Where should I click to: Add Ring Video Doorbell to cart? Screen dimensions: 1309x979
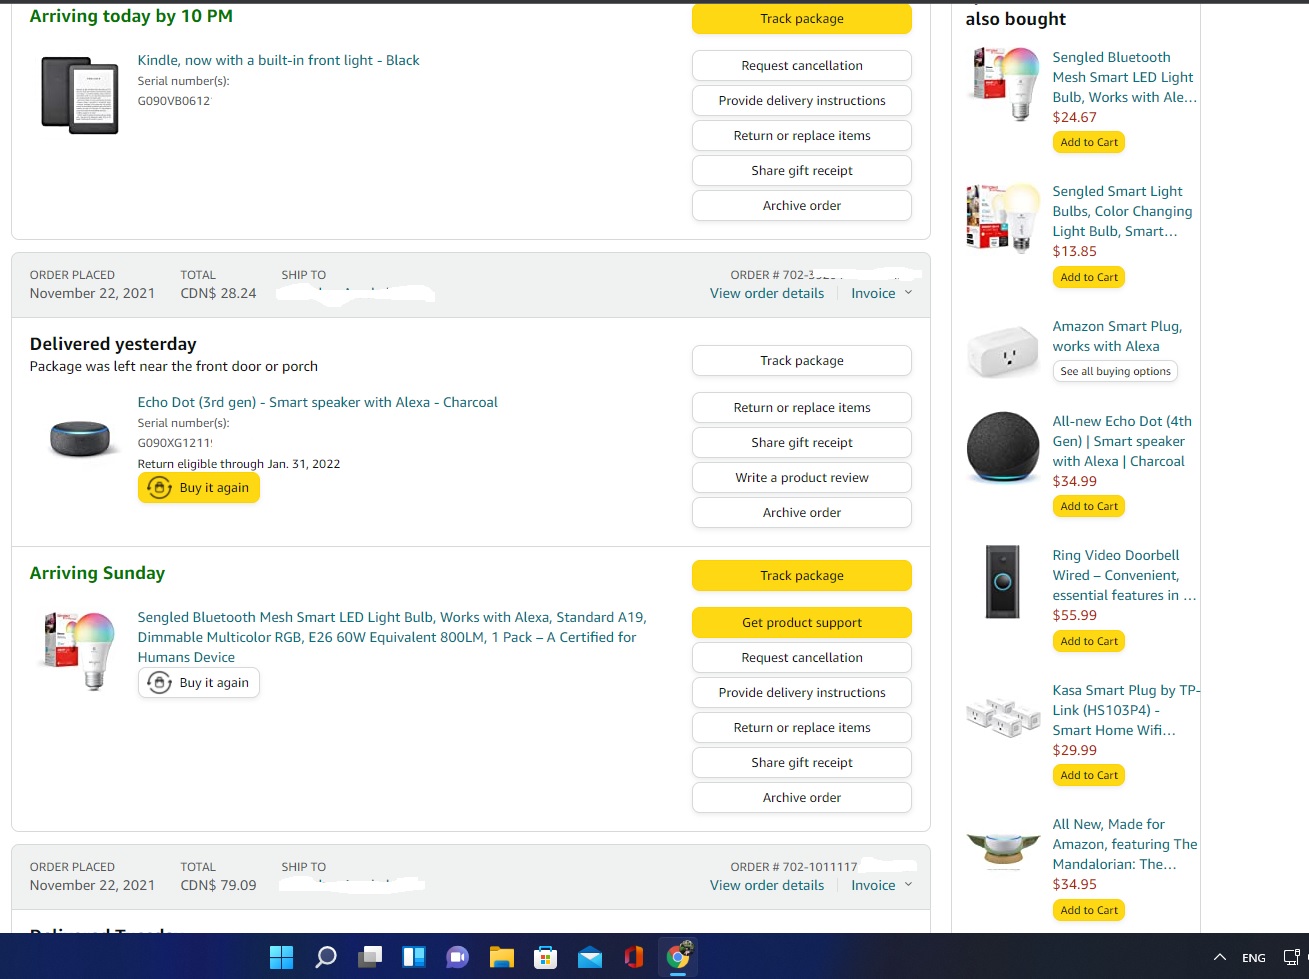[1089, 641]
